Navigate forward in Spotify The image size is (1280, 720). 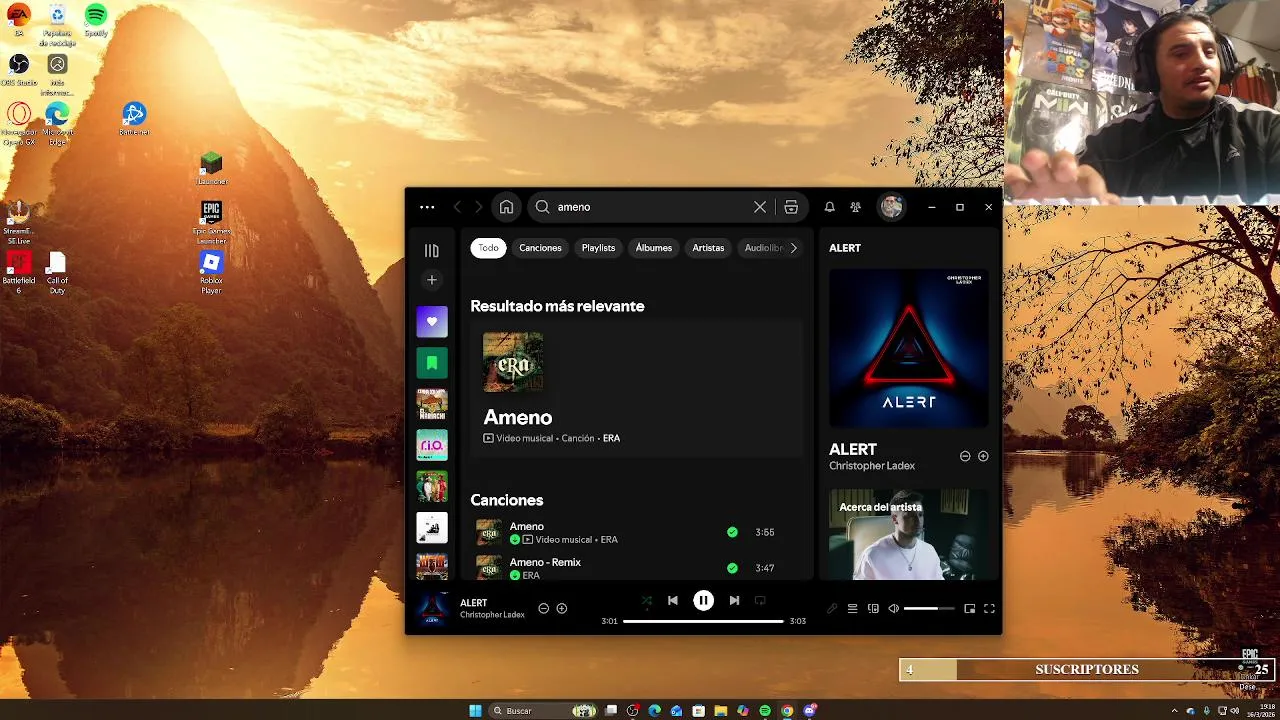pos(478,207)
